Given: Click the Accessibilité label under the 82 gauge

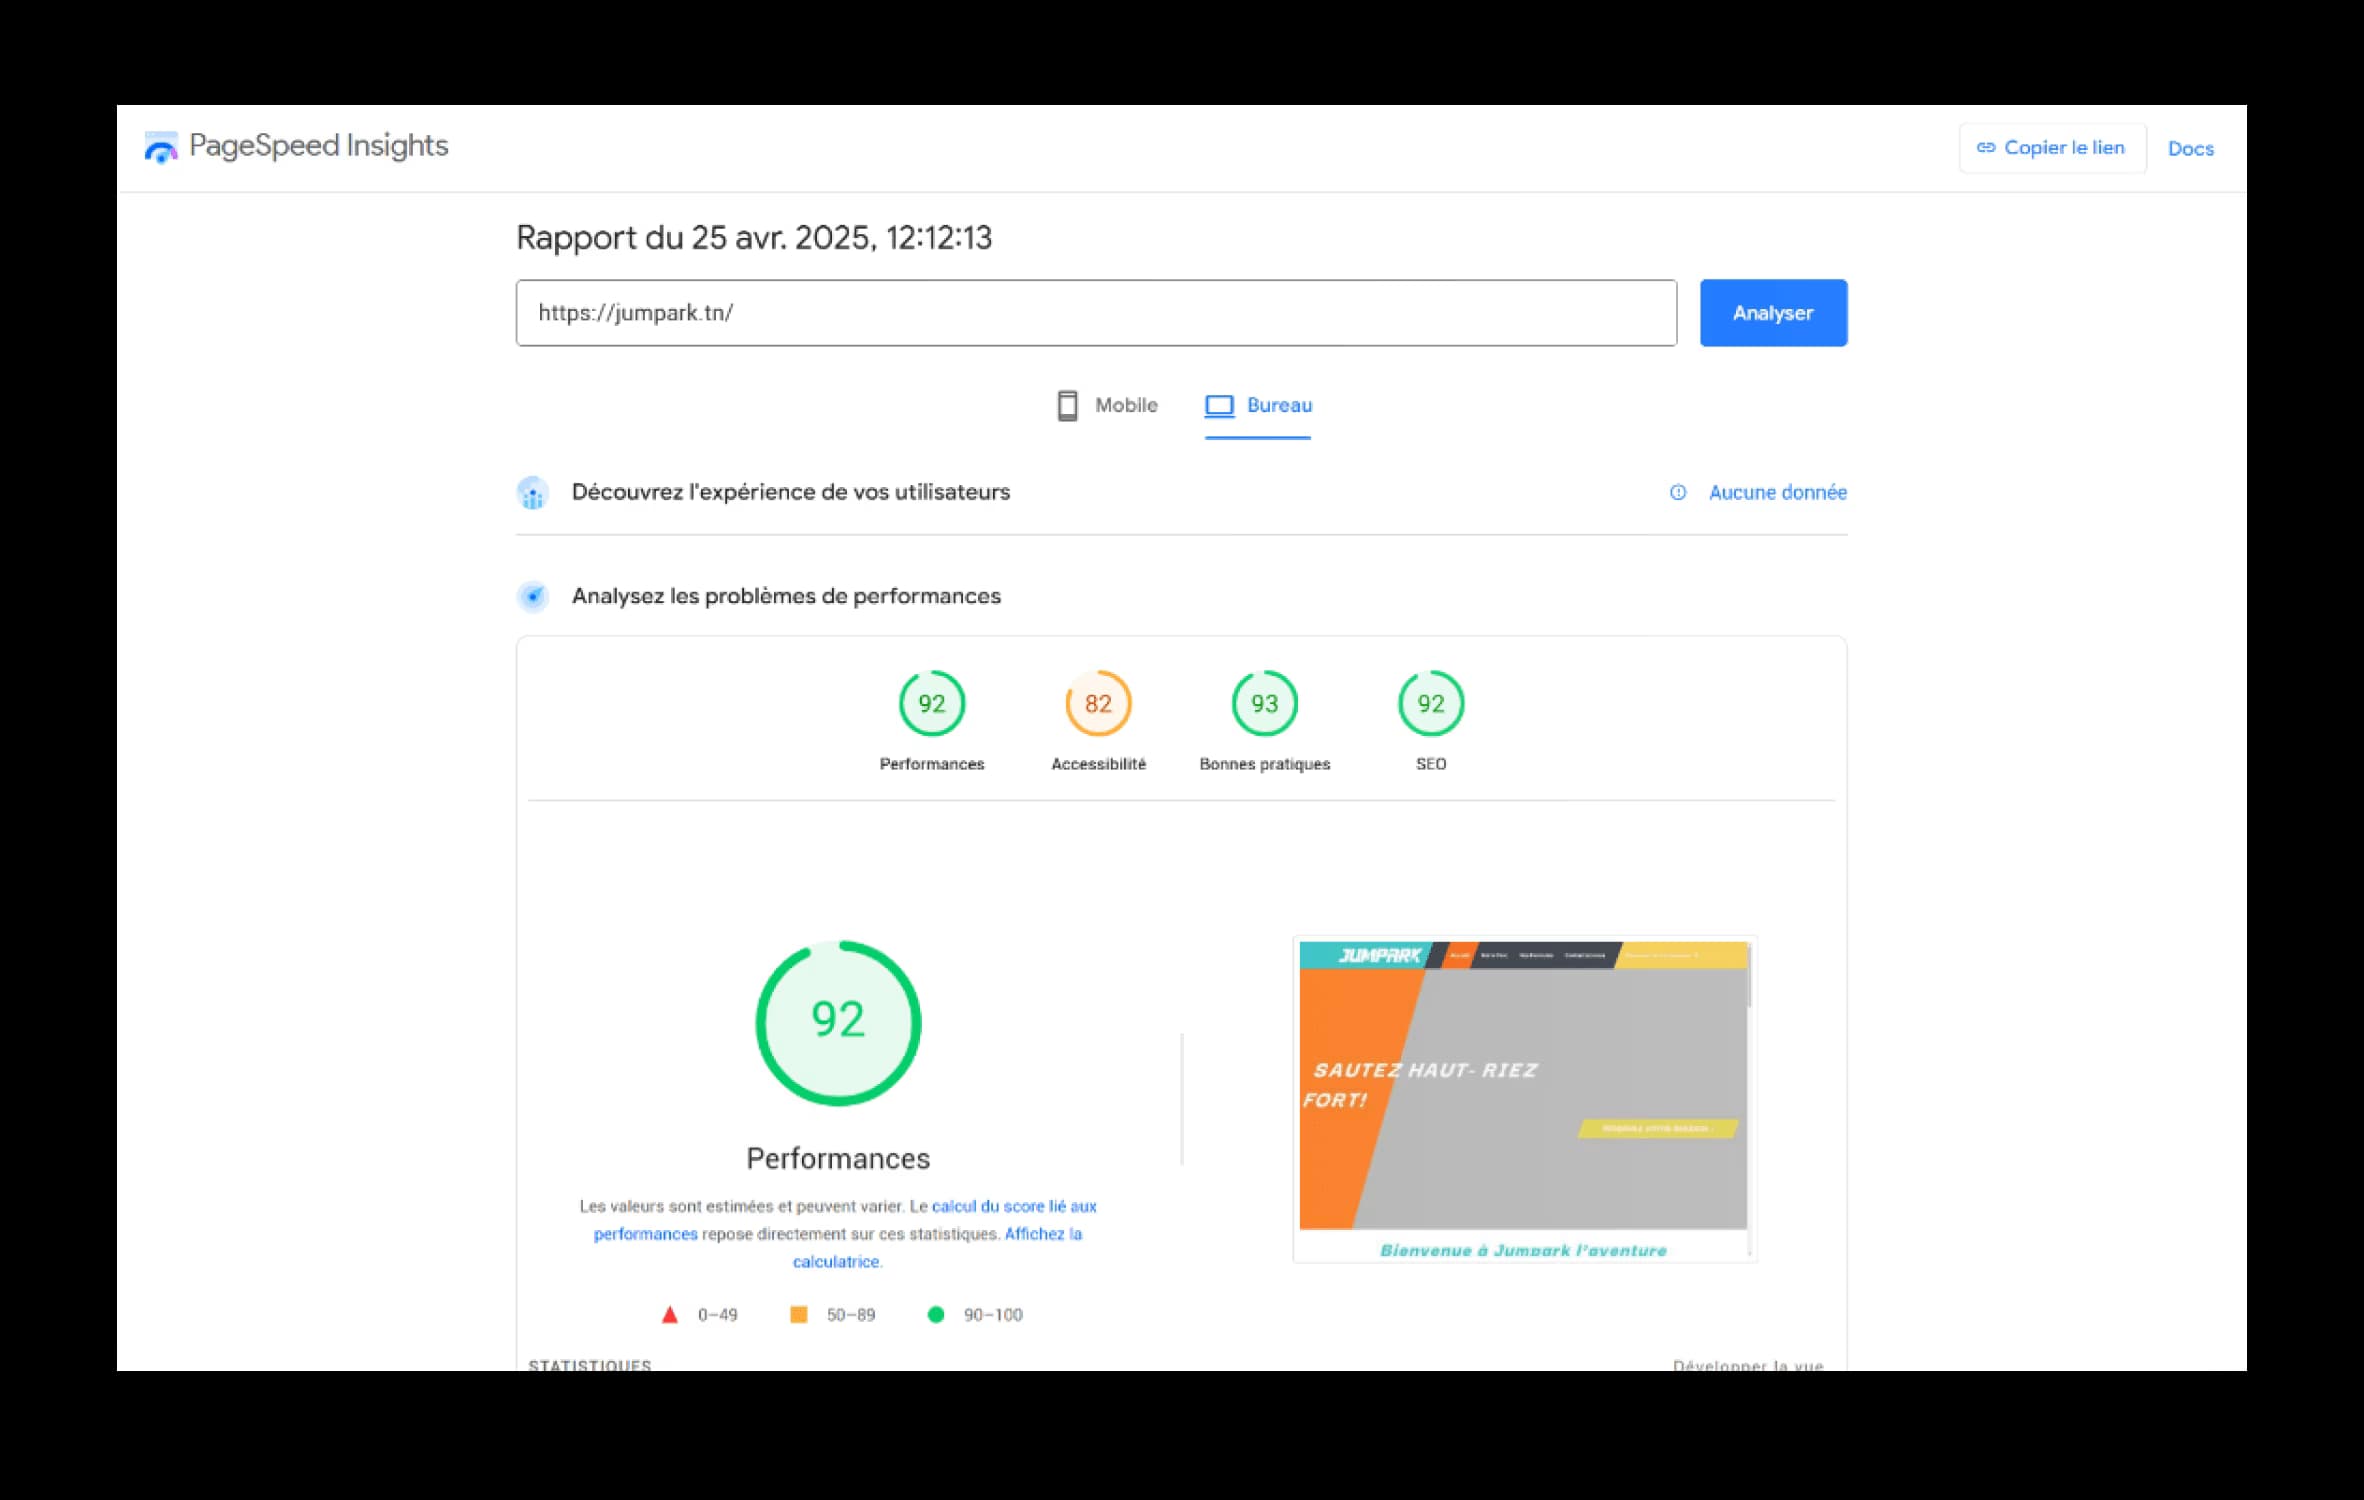Looking at the screenshot, I should [x=1098, y=764].
